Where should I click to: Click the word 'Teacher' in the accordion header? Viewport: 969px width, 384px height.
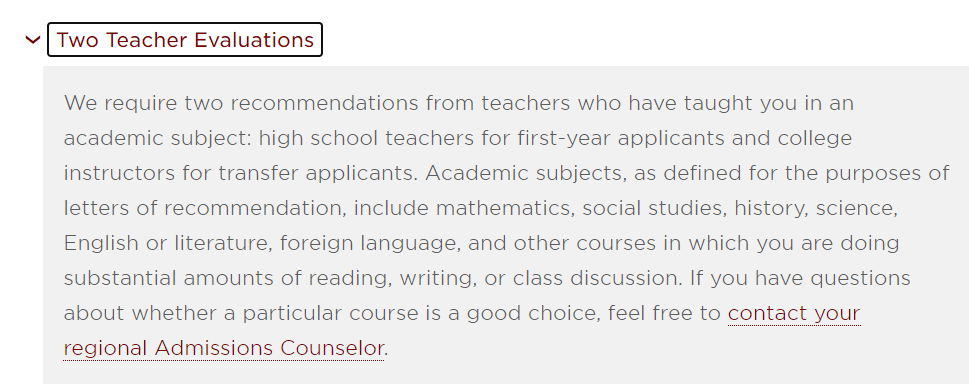click(146, 40)
